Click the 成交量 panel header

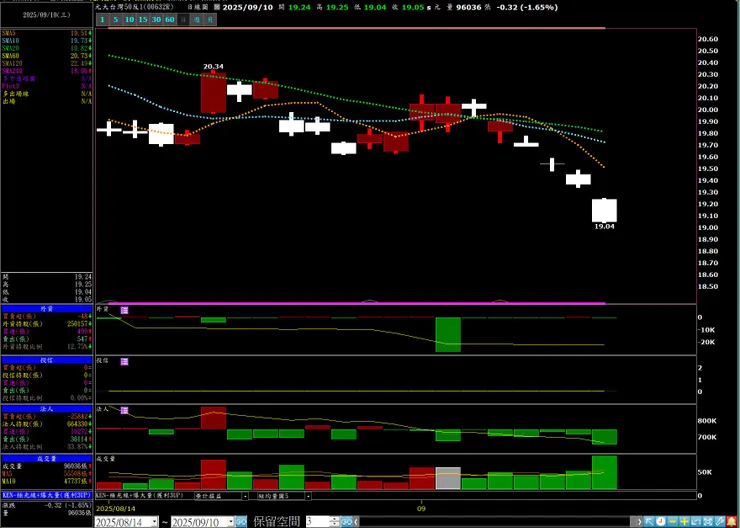46,459
